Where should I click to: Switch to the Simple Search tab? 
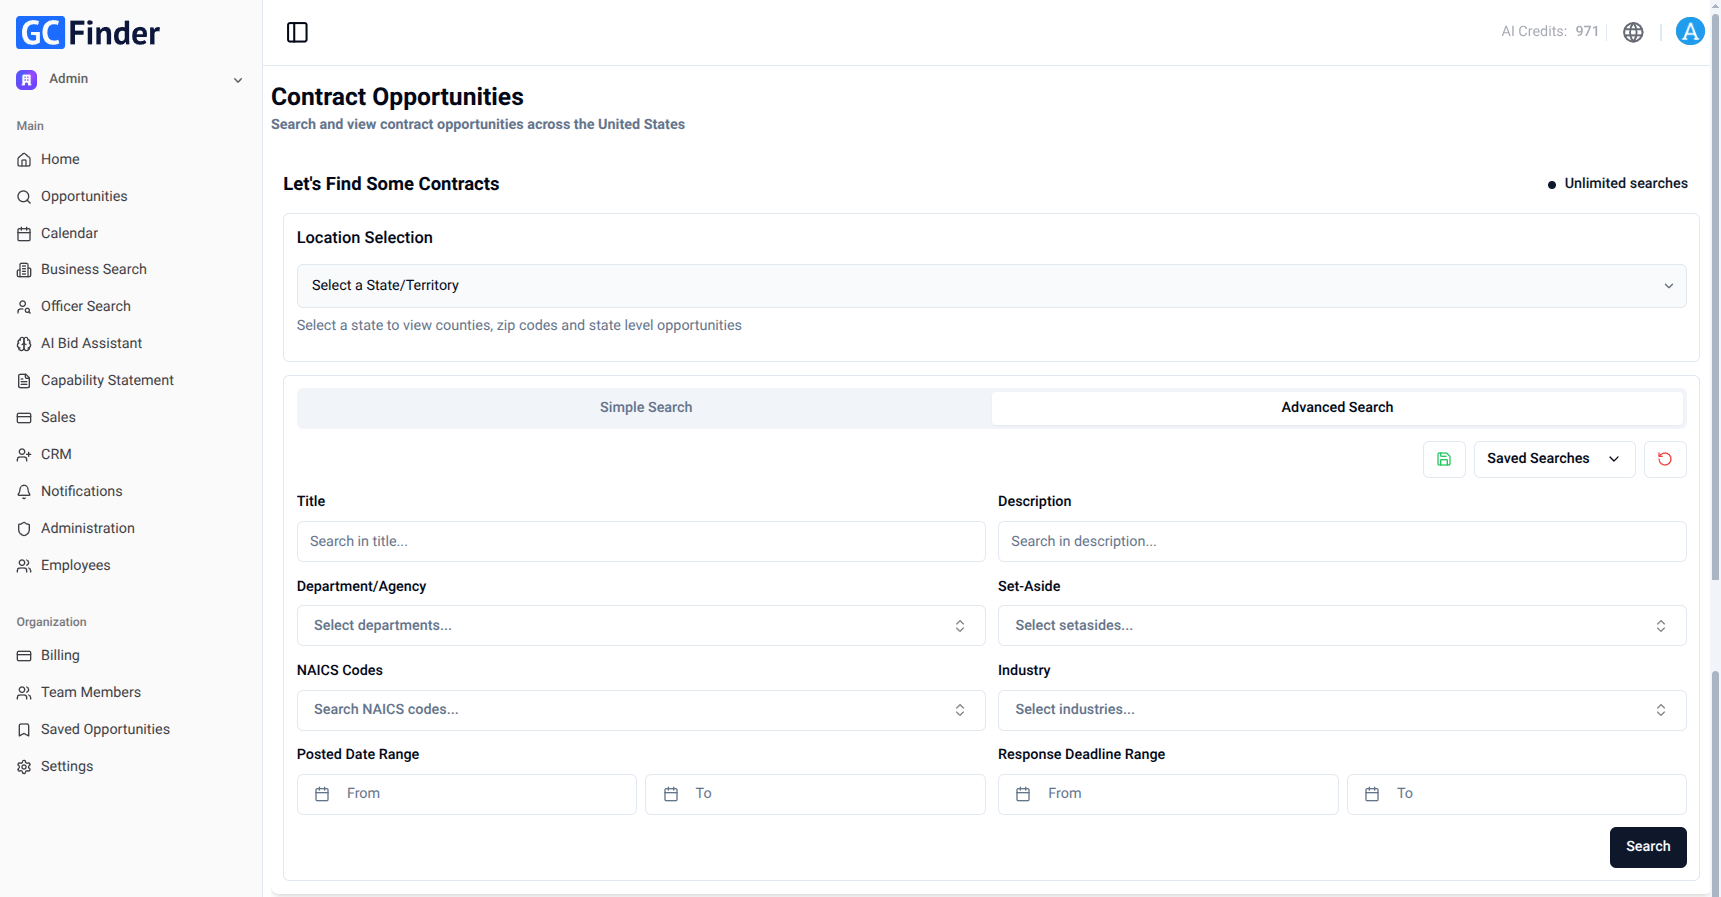646,408
